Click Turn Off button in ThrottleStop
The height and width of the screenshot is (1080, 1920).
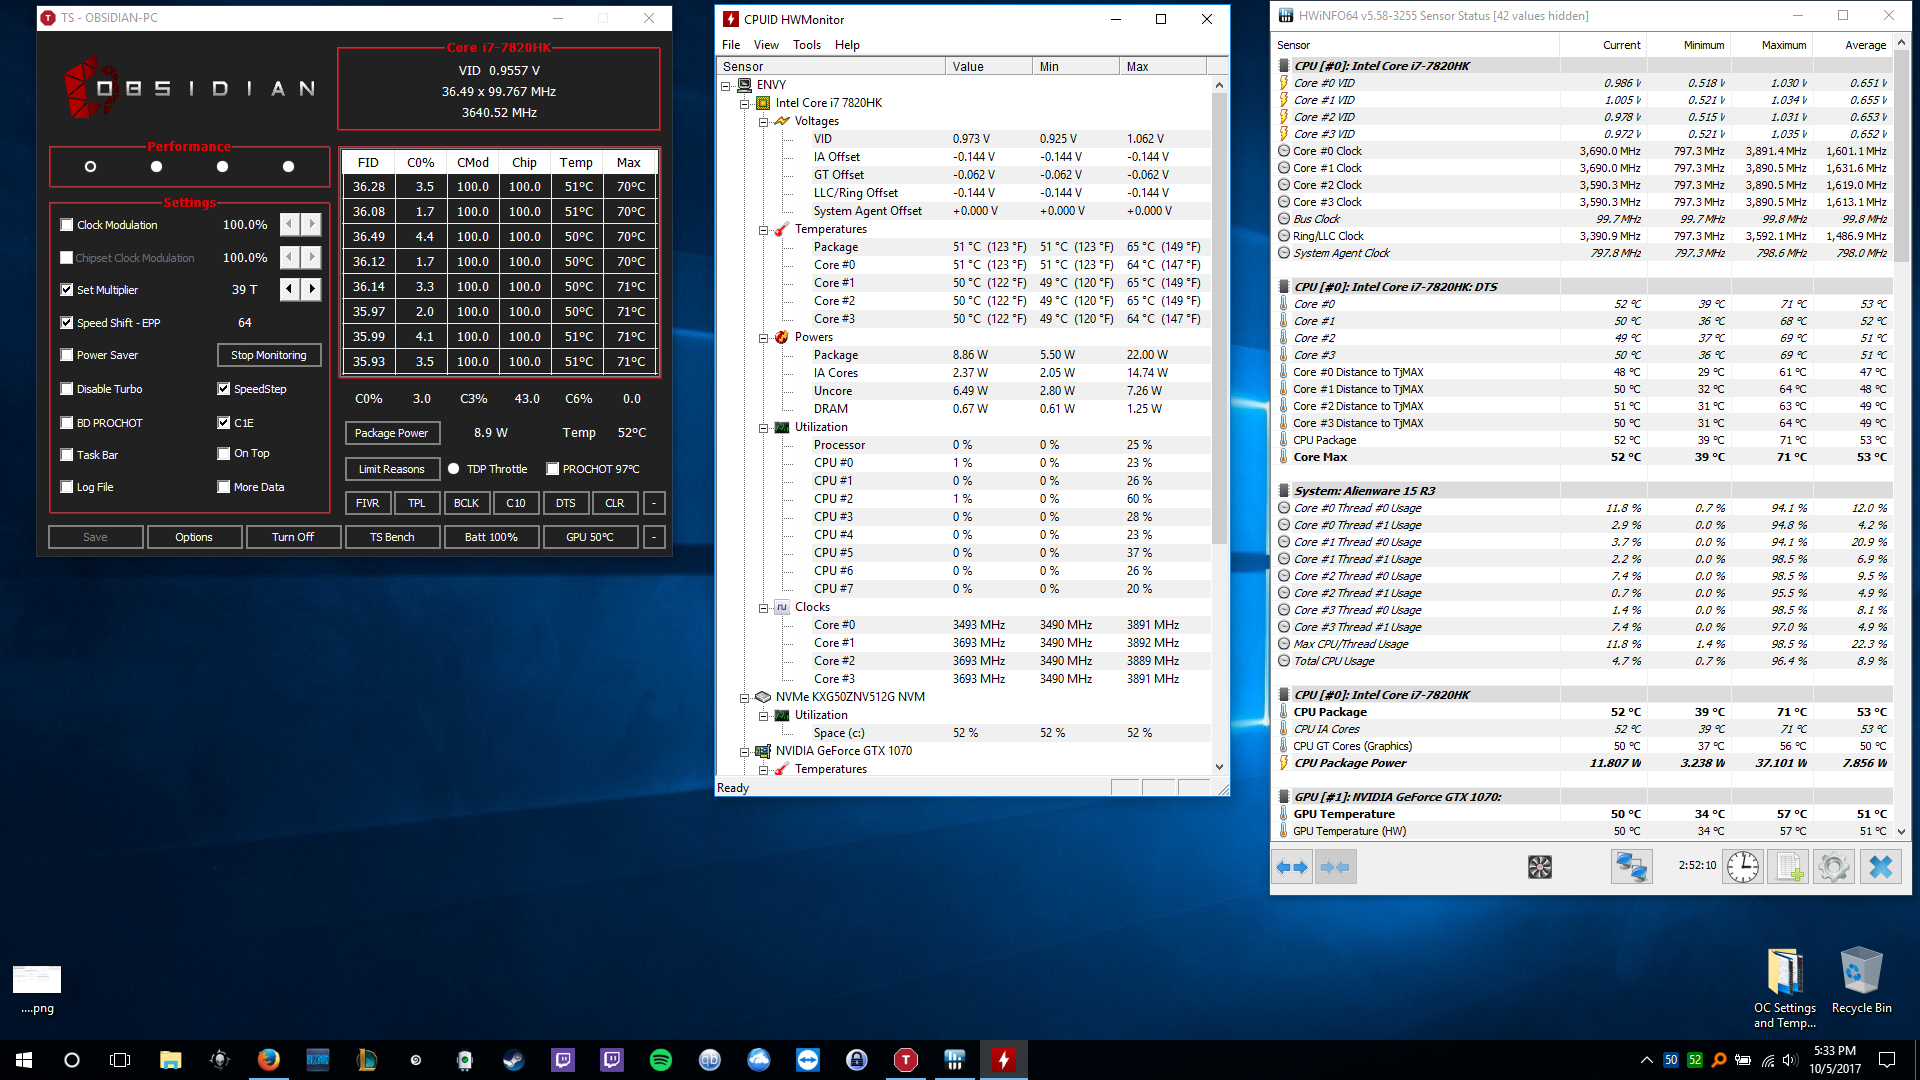coord(293,537)
